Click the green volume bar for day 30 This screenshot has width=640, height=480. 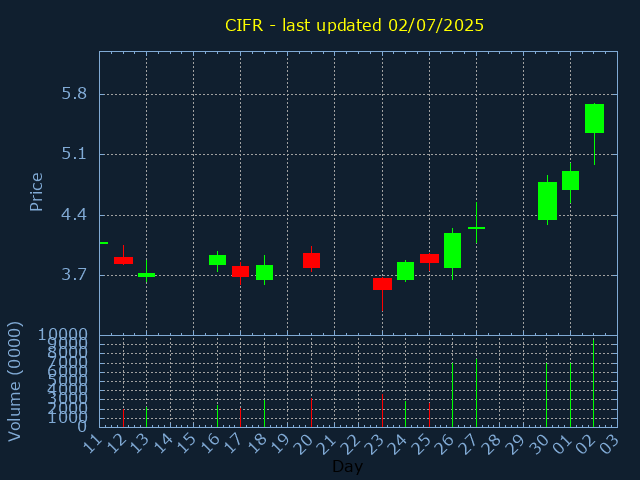pos(547,395)
